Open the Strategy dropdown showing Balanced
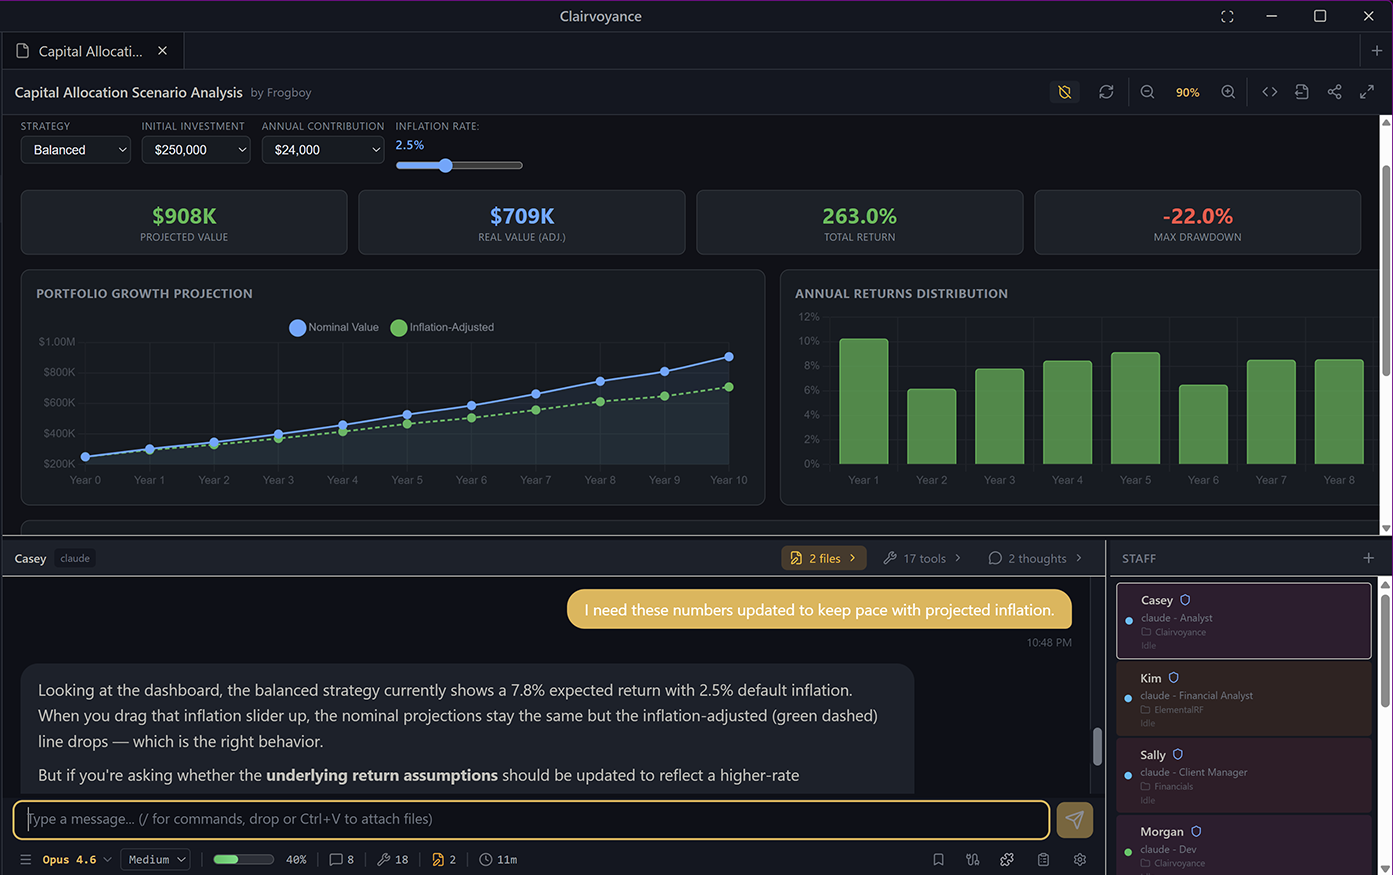The height and width of the screenshot is (875, 1393). 76,150
